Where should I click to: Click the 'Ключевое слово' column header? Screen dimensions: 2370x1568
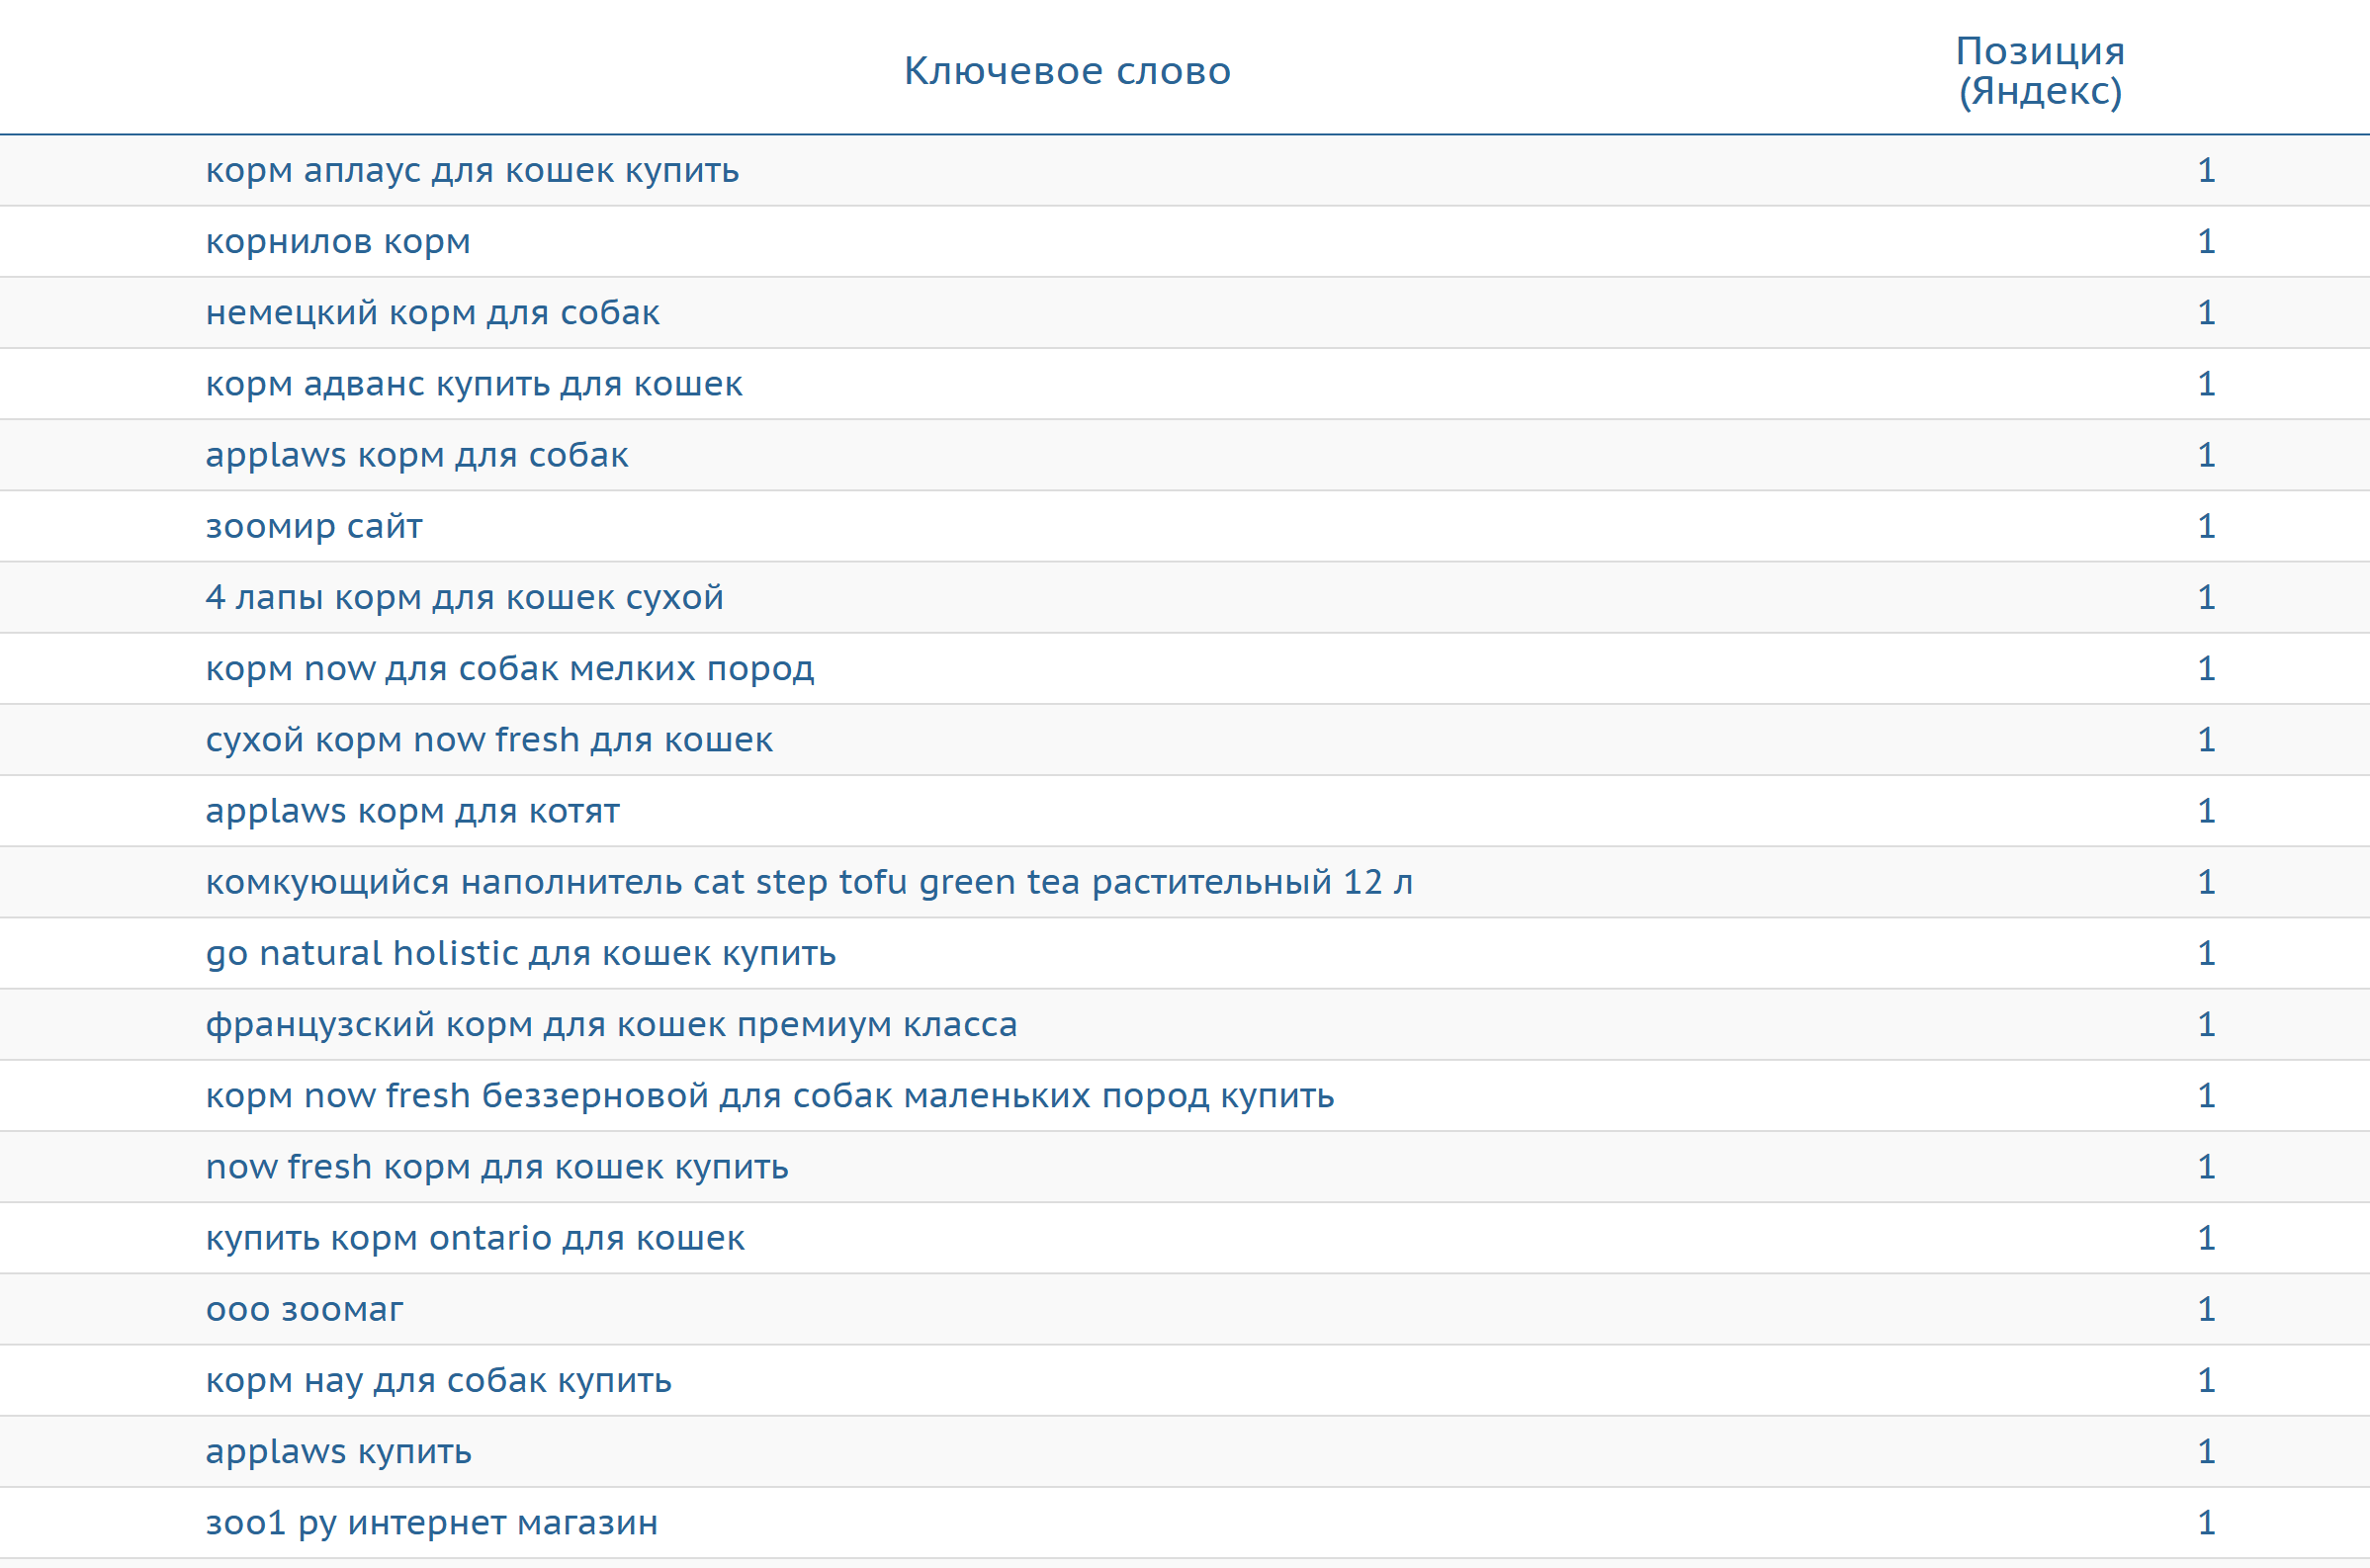tap(1067, 71)
